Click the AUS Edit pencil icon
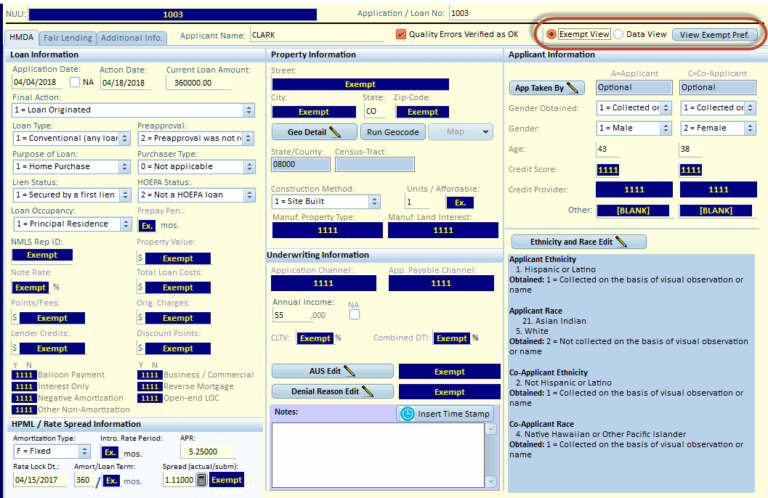768x498 pixels. pos(350,371)
